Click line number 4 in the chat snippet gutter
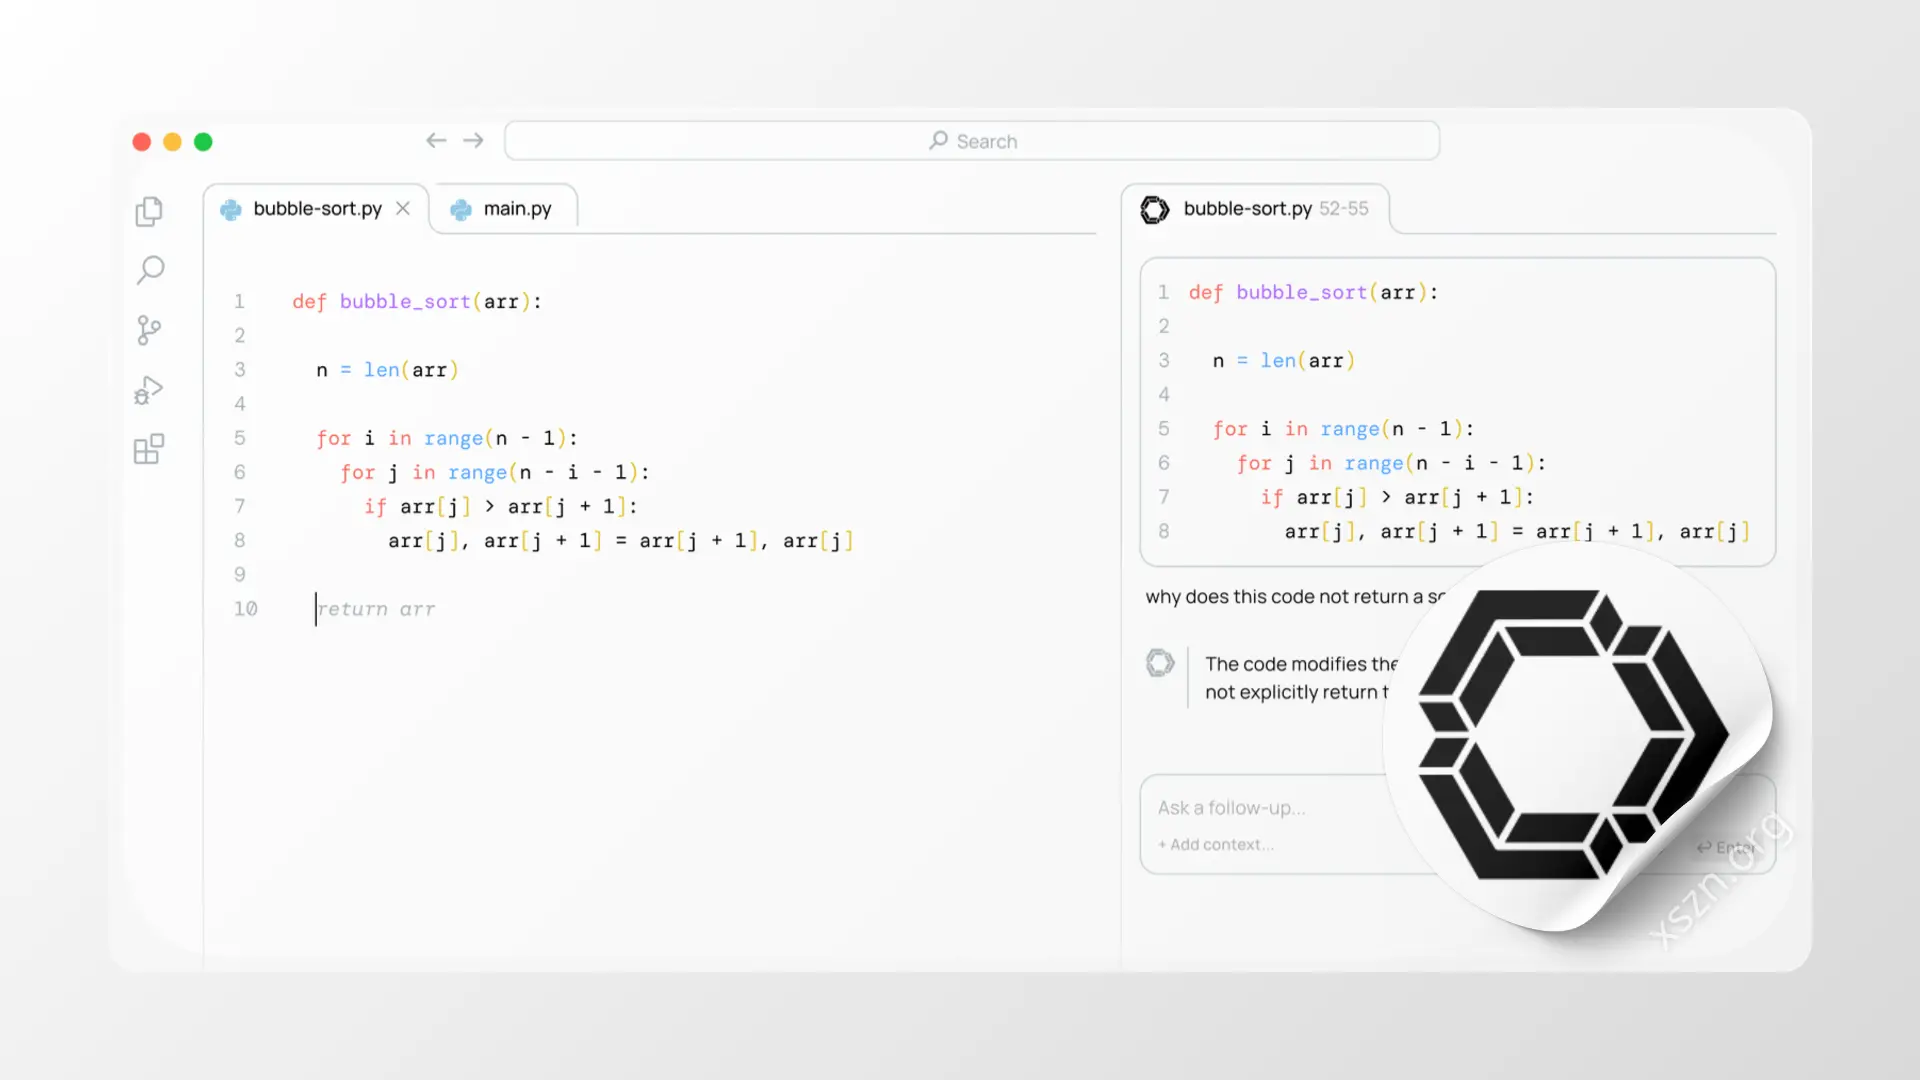This screenshot has width=1920, height=1080. pyautogui.click(x=1164, y=395)
